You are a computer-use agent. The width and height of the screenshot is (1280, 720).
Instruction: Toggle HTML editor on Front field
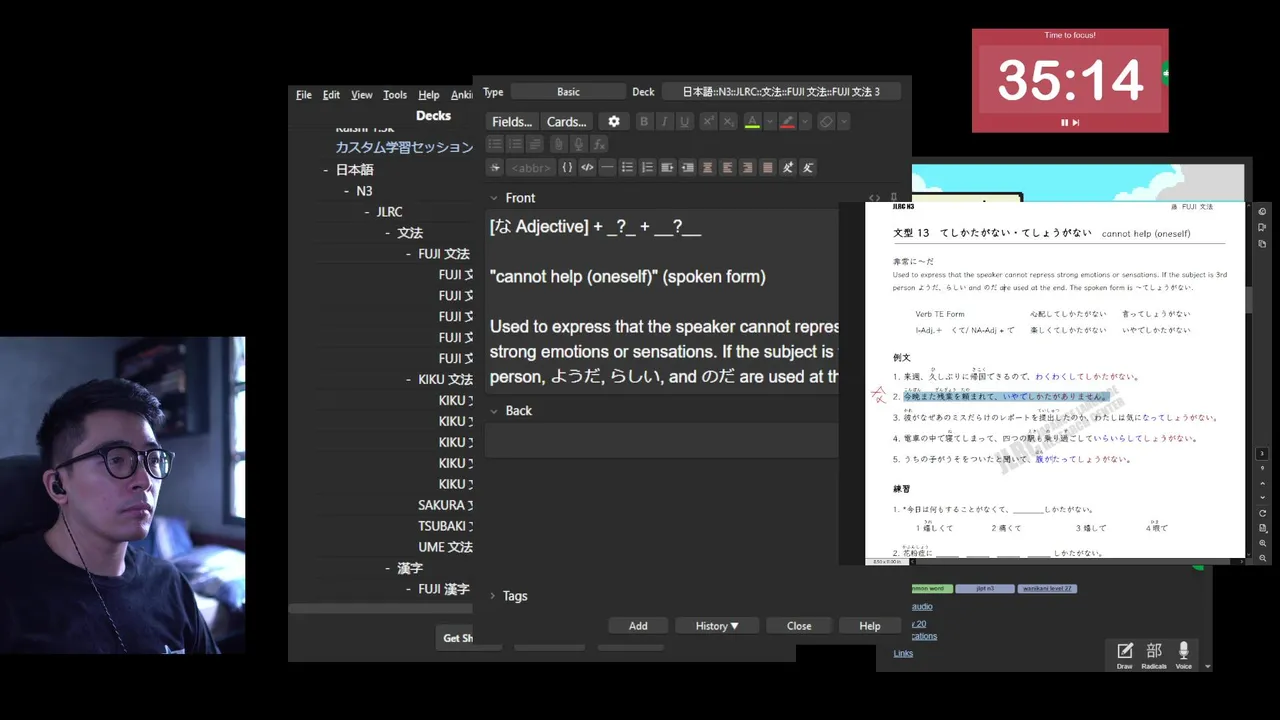(874, 198)
